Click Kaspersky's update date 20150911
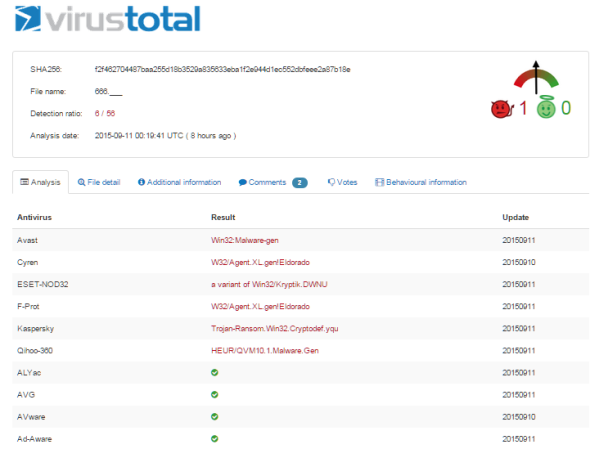Image resolution: width=600 pixels, height=449 pixels. (518, 328)
